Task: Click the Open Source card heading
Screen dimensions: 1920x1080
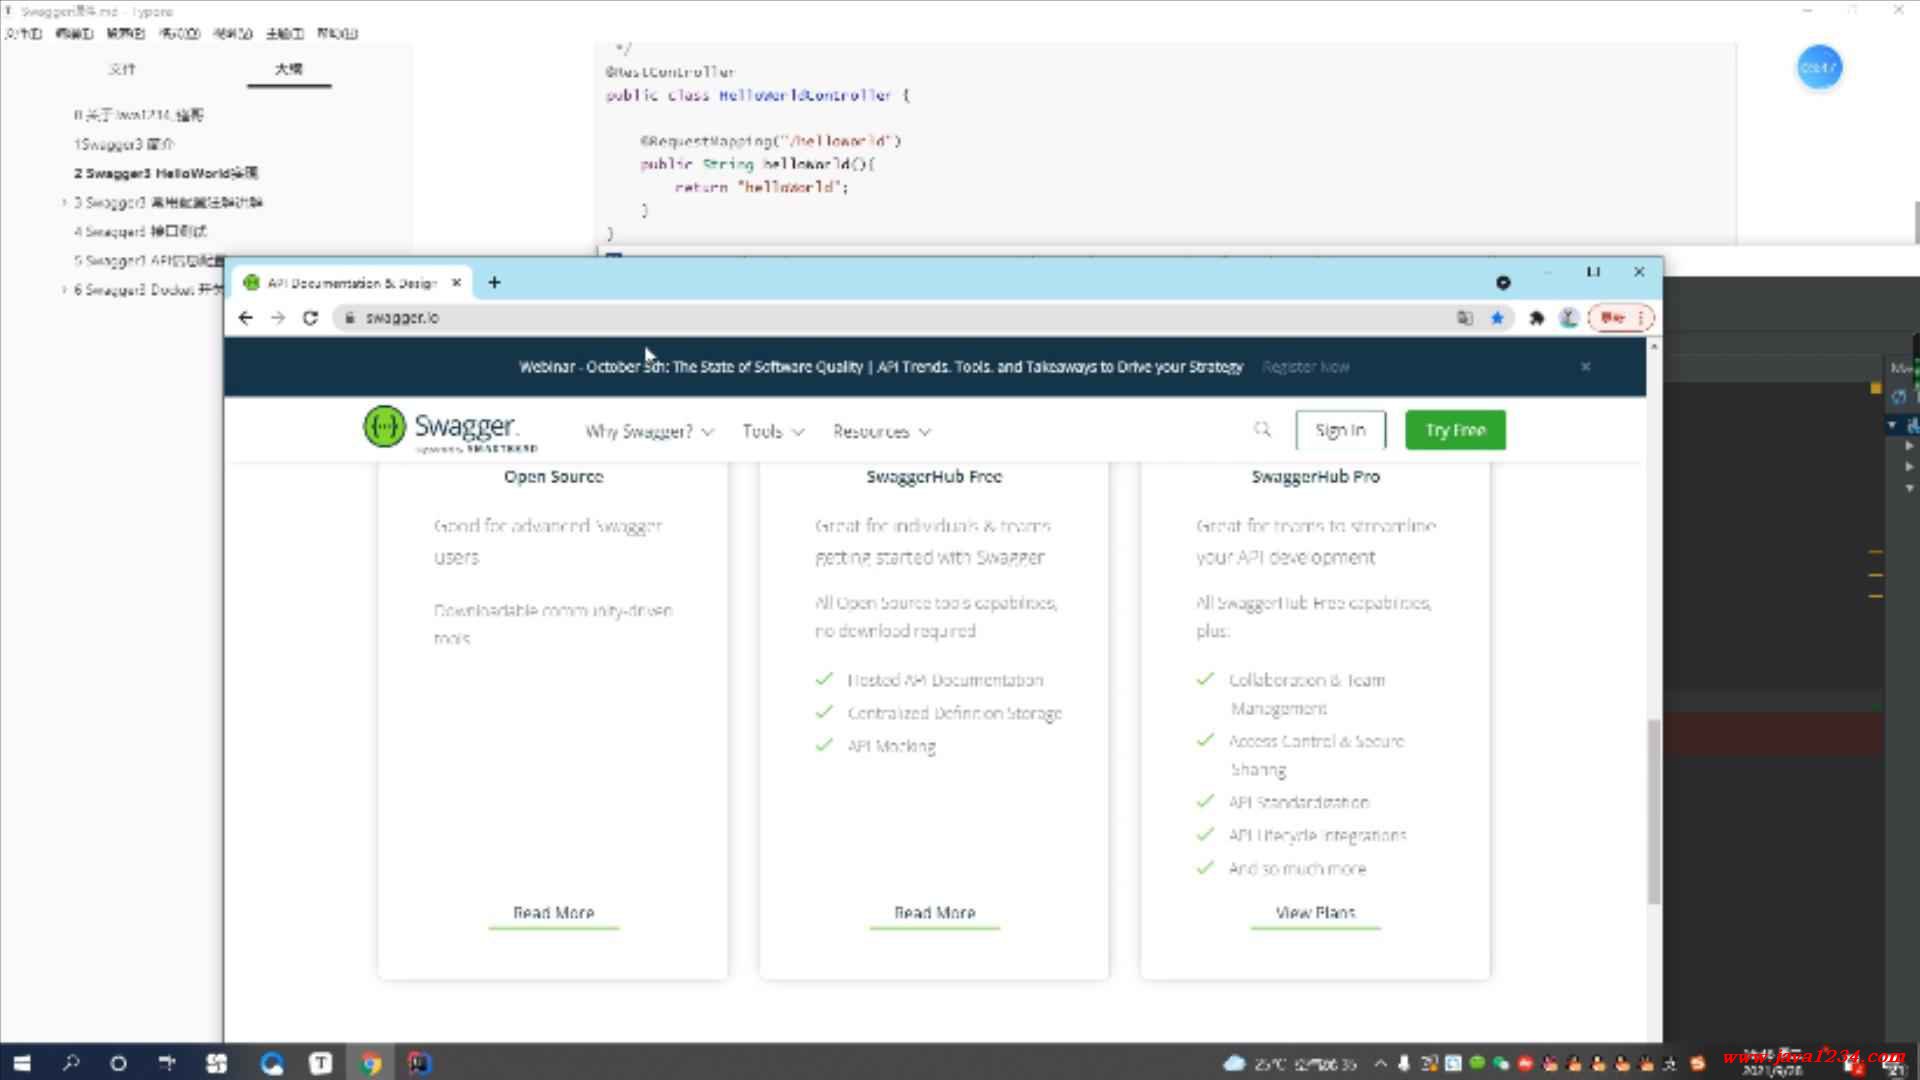Action: 553,477
